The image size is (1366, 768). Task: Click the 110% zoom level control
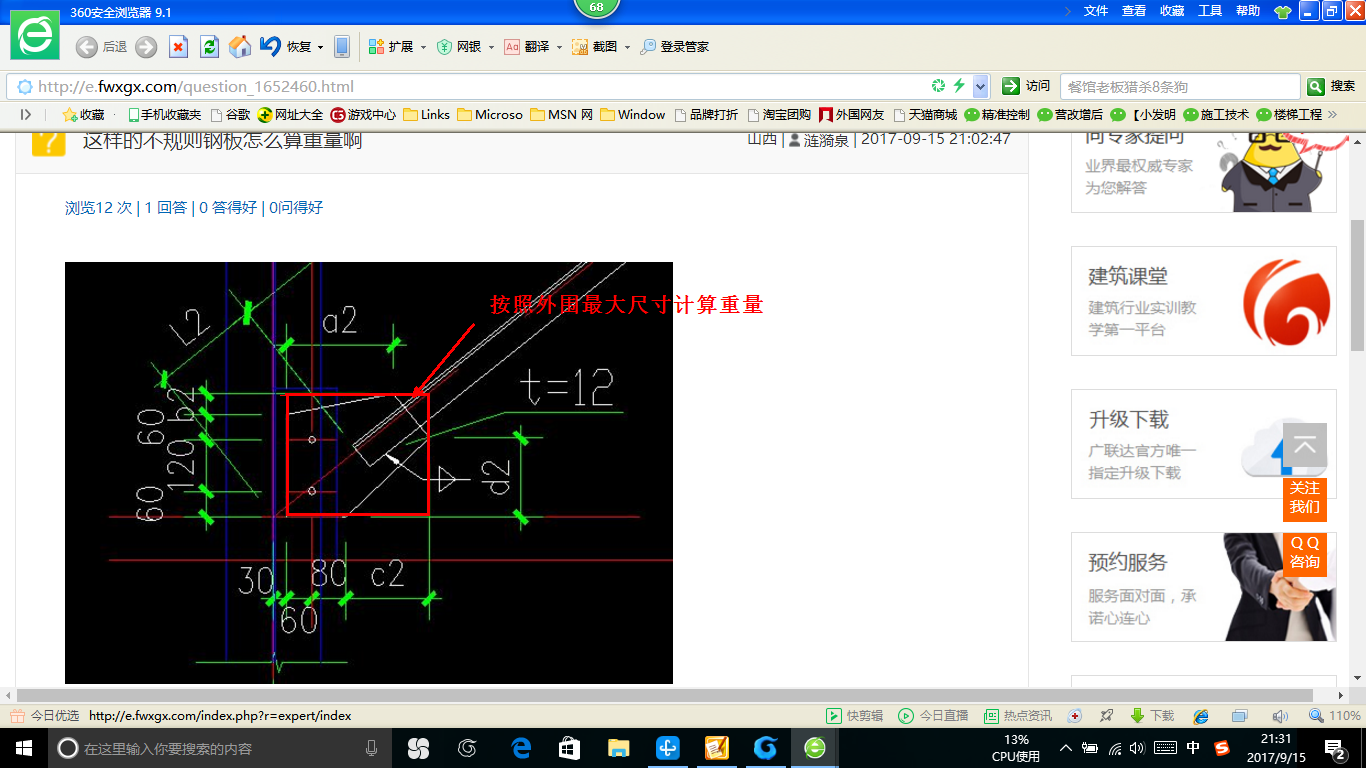1335,716
